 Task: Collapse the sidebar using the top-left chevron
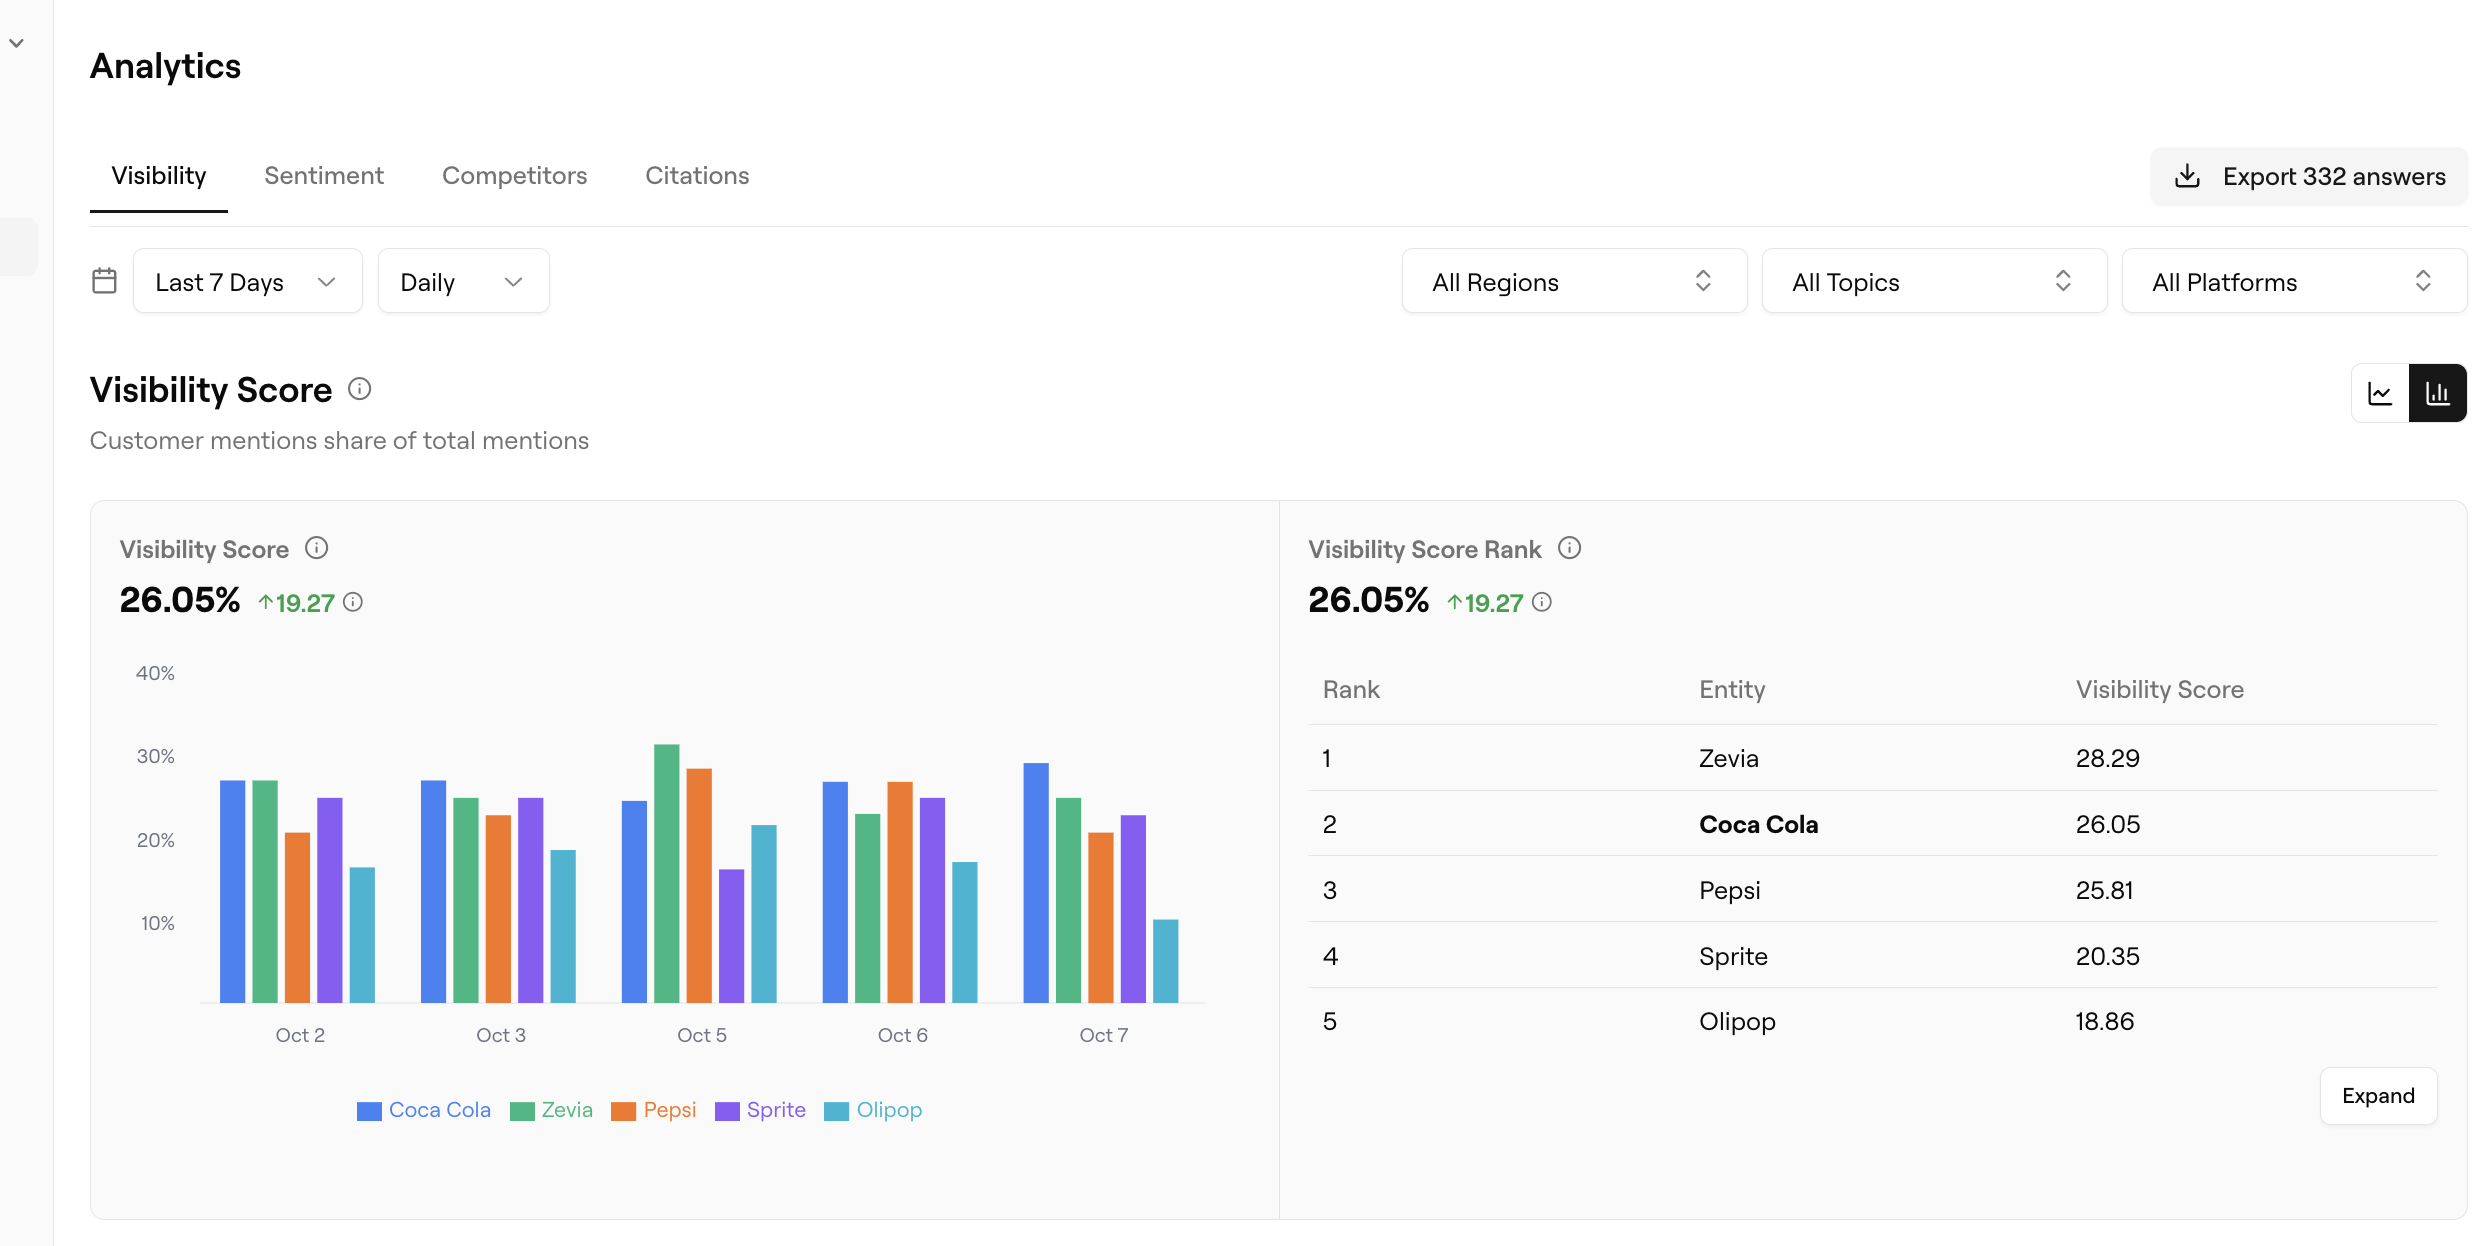(x=17, y=43)
